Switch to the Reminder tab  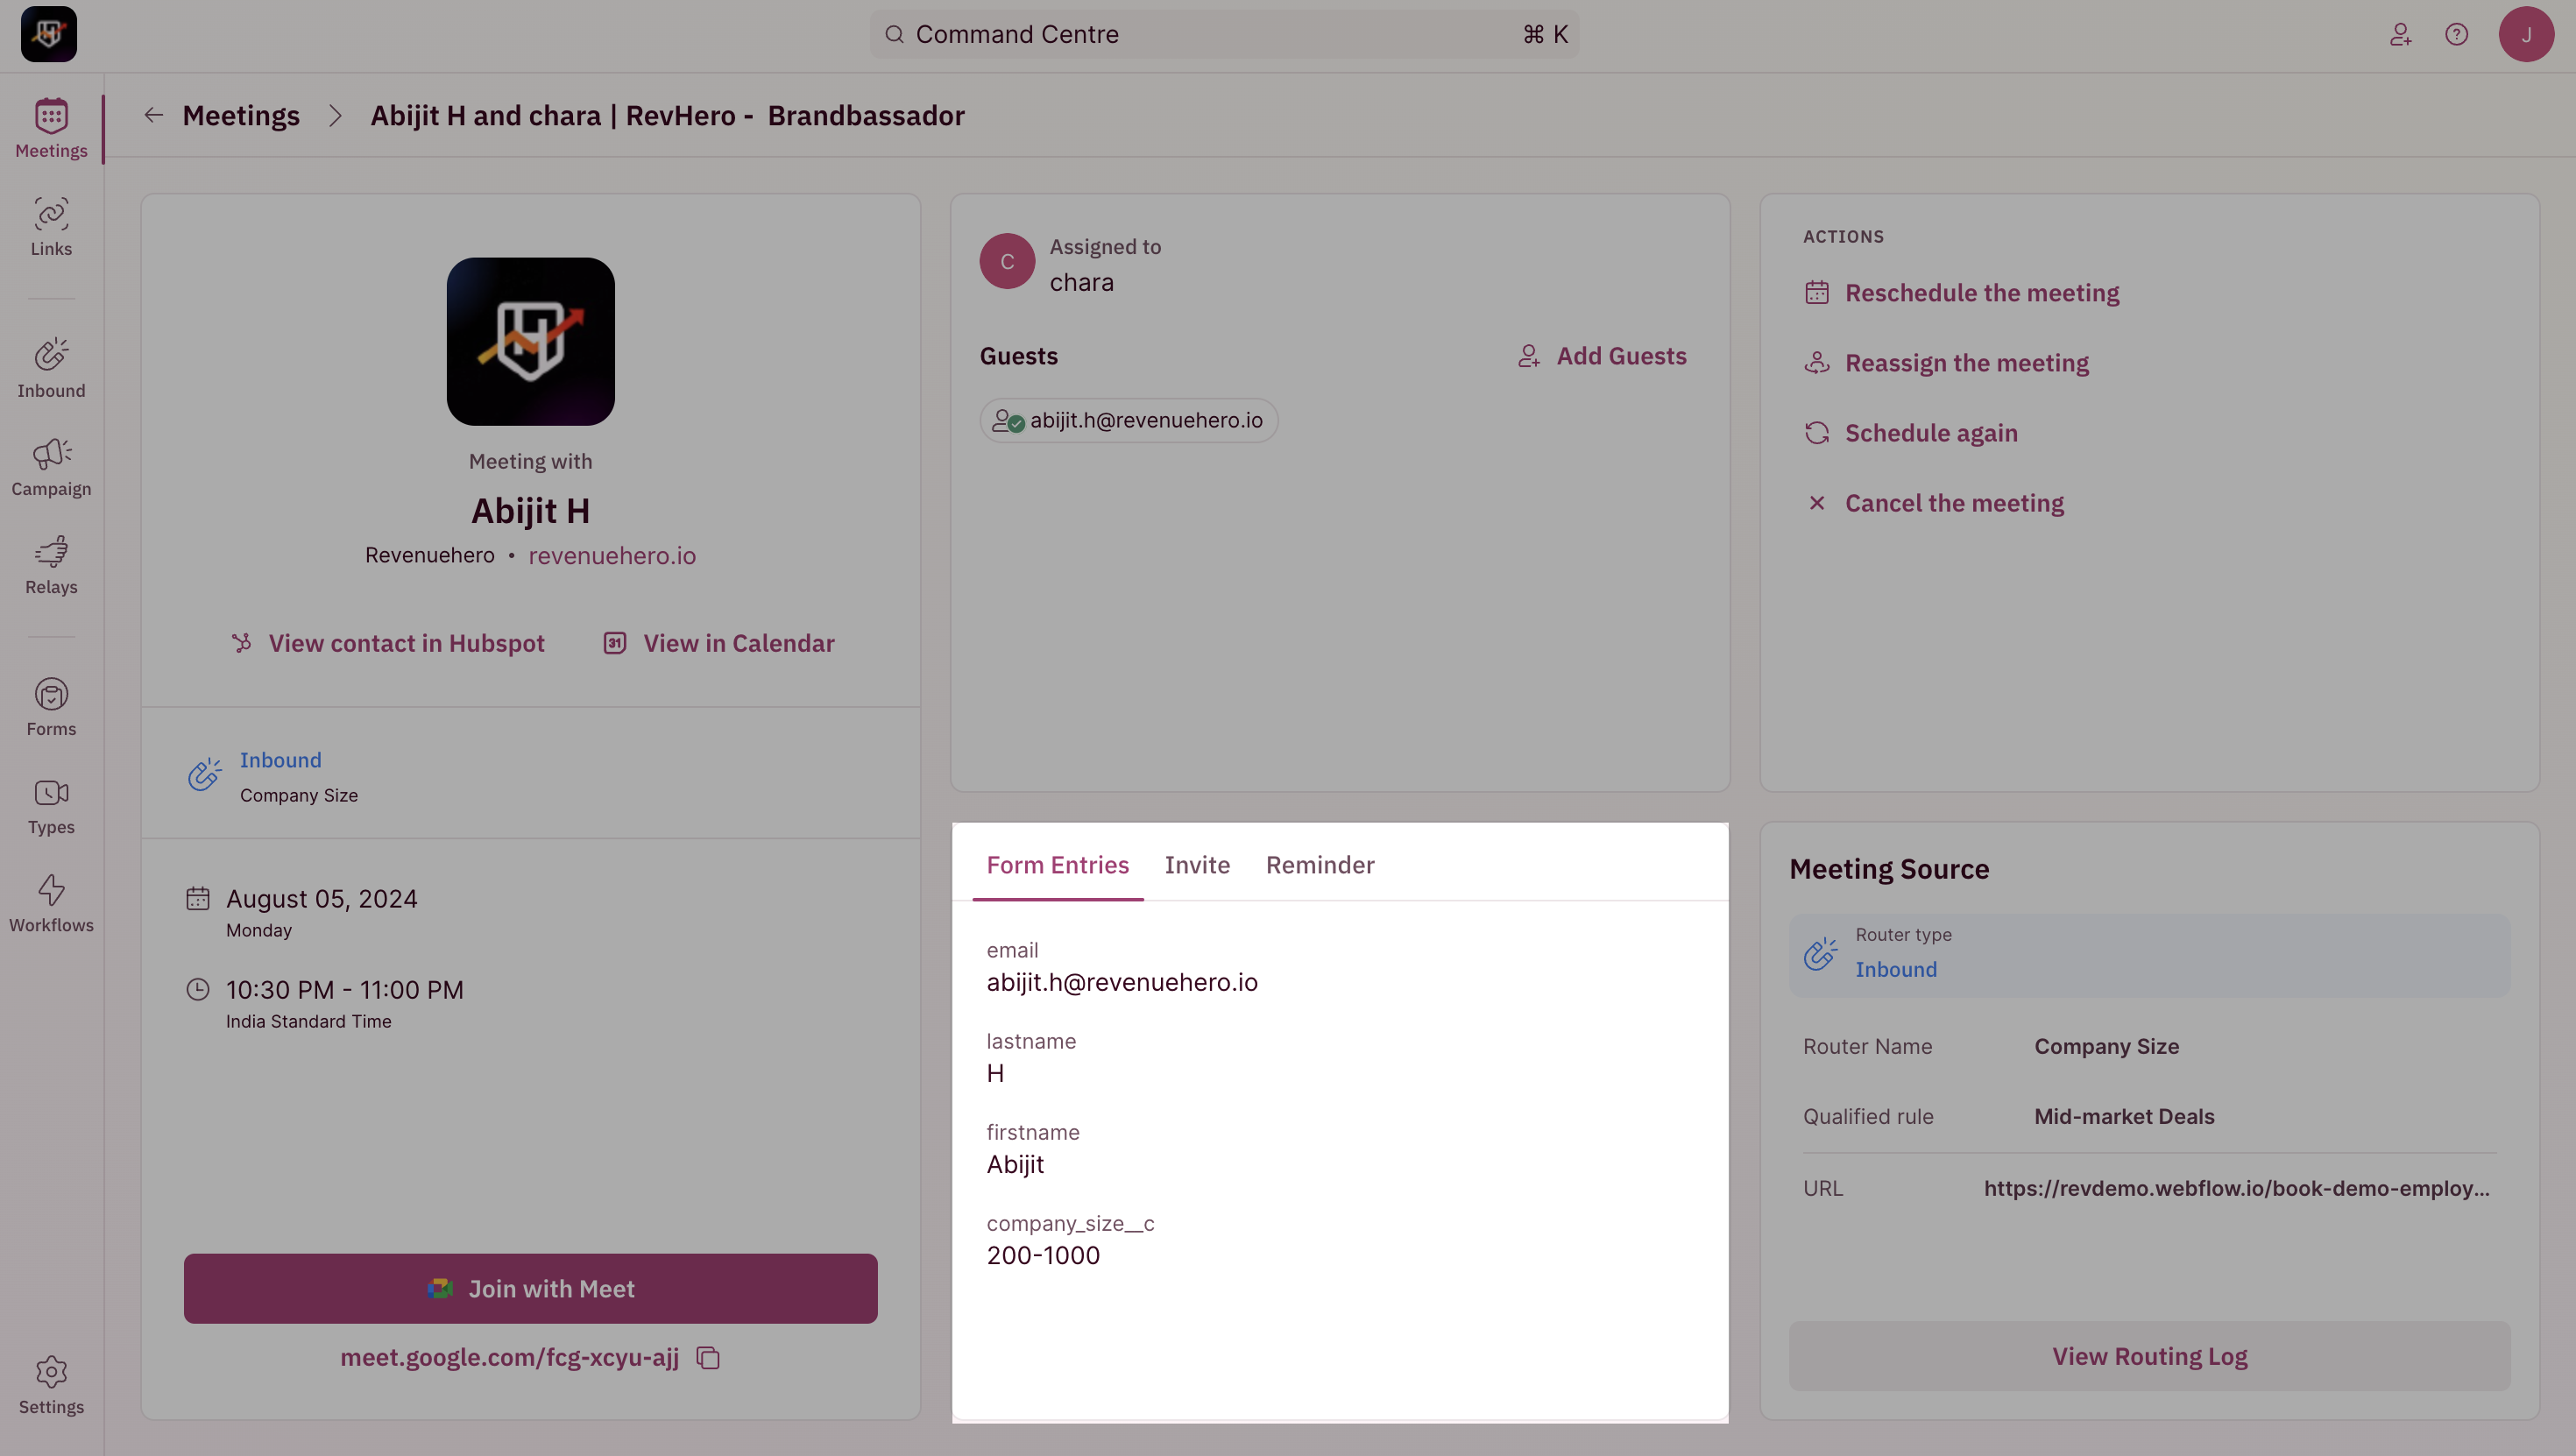pyautogui.click(x=1320, y=865)
